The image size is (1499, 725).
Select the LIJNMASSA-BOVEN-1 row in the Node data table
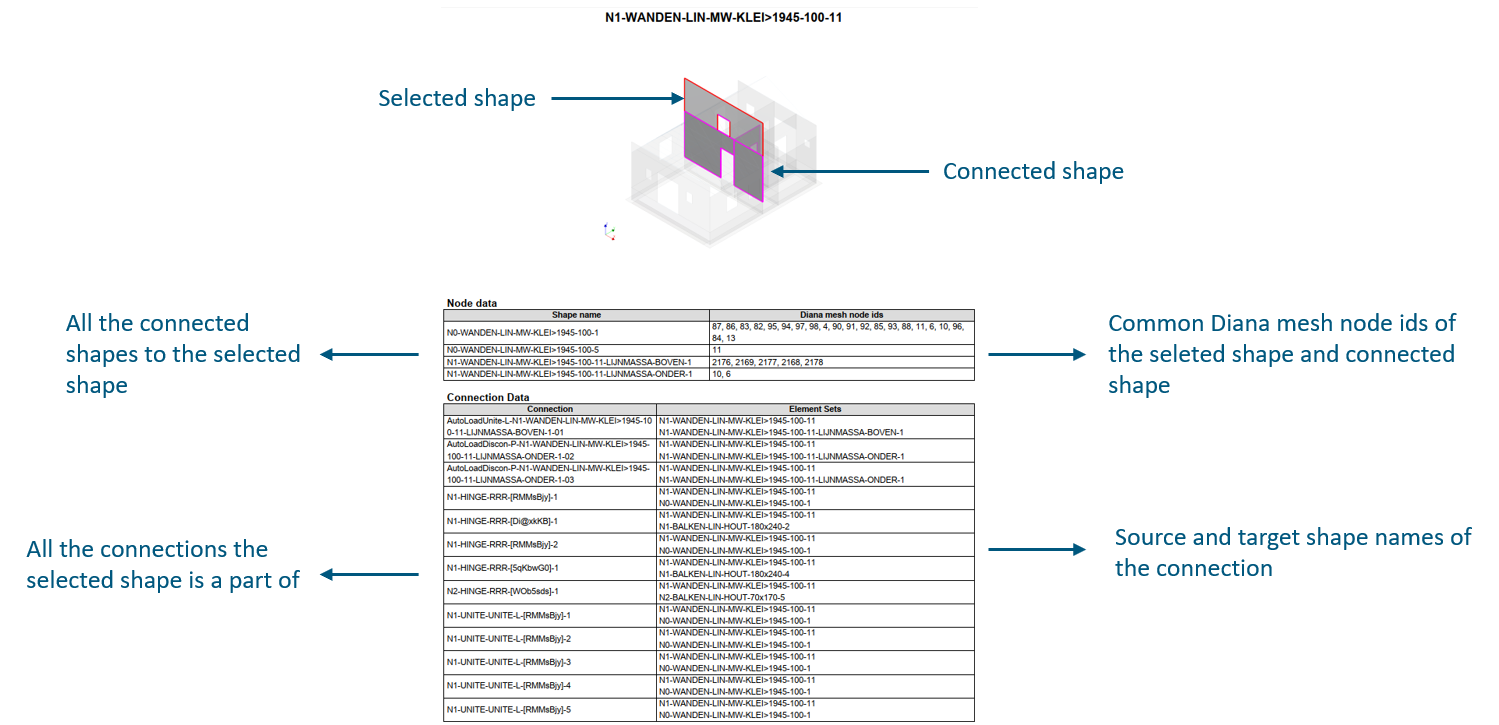709,362
